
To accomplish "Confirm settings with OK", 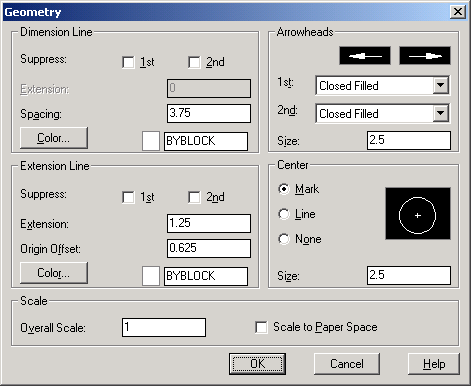I will 257,364.
